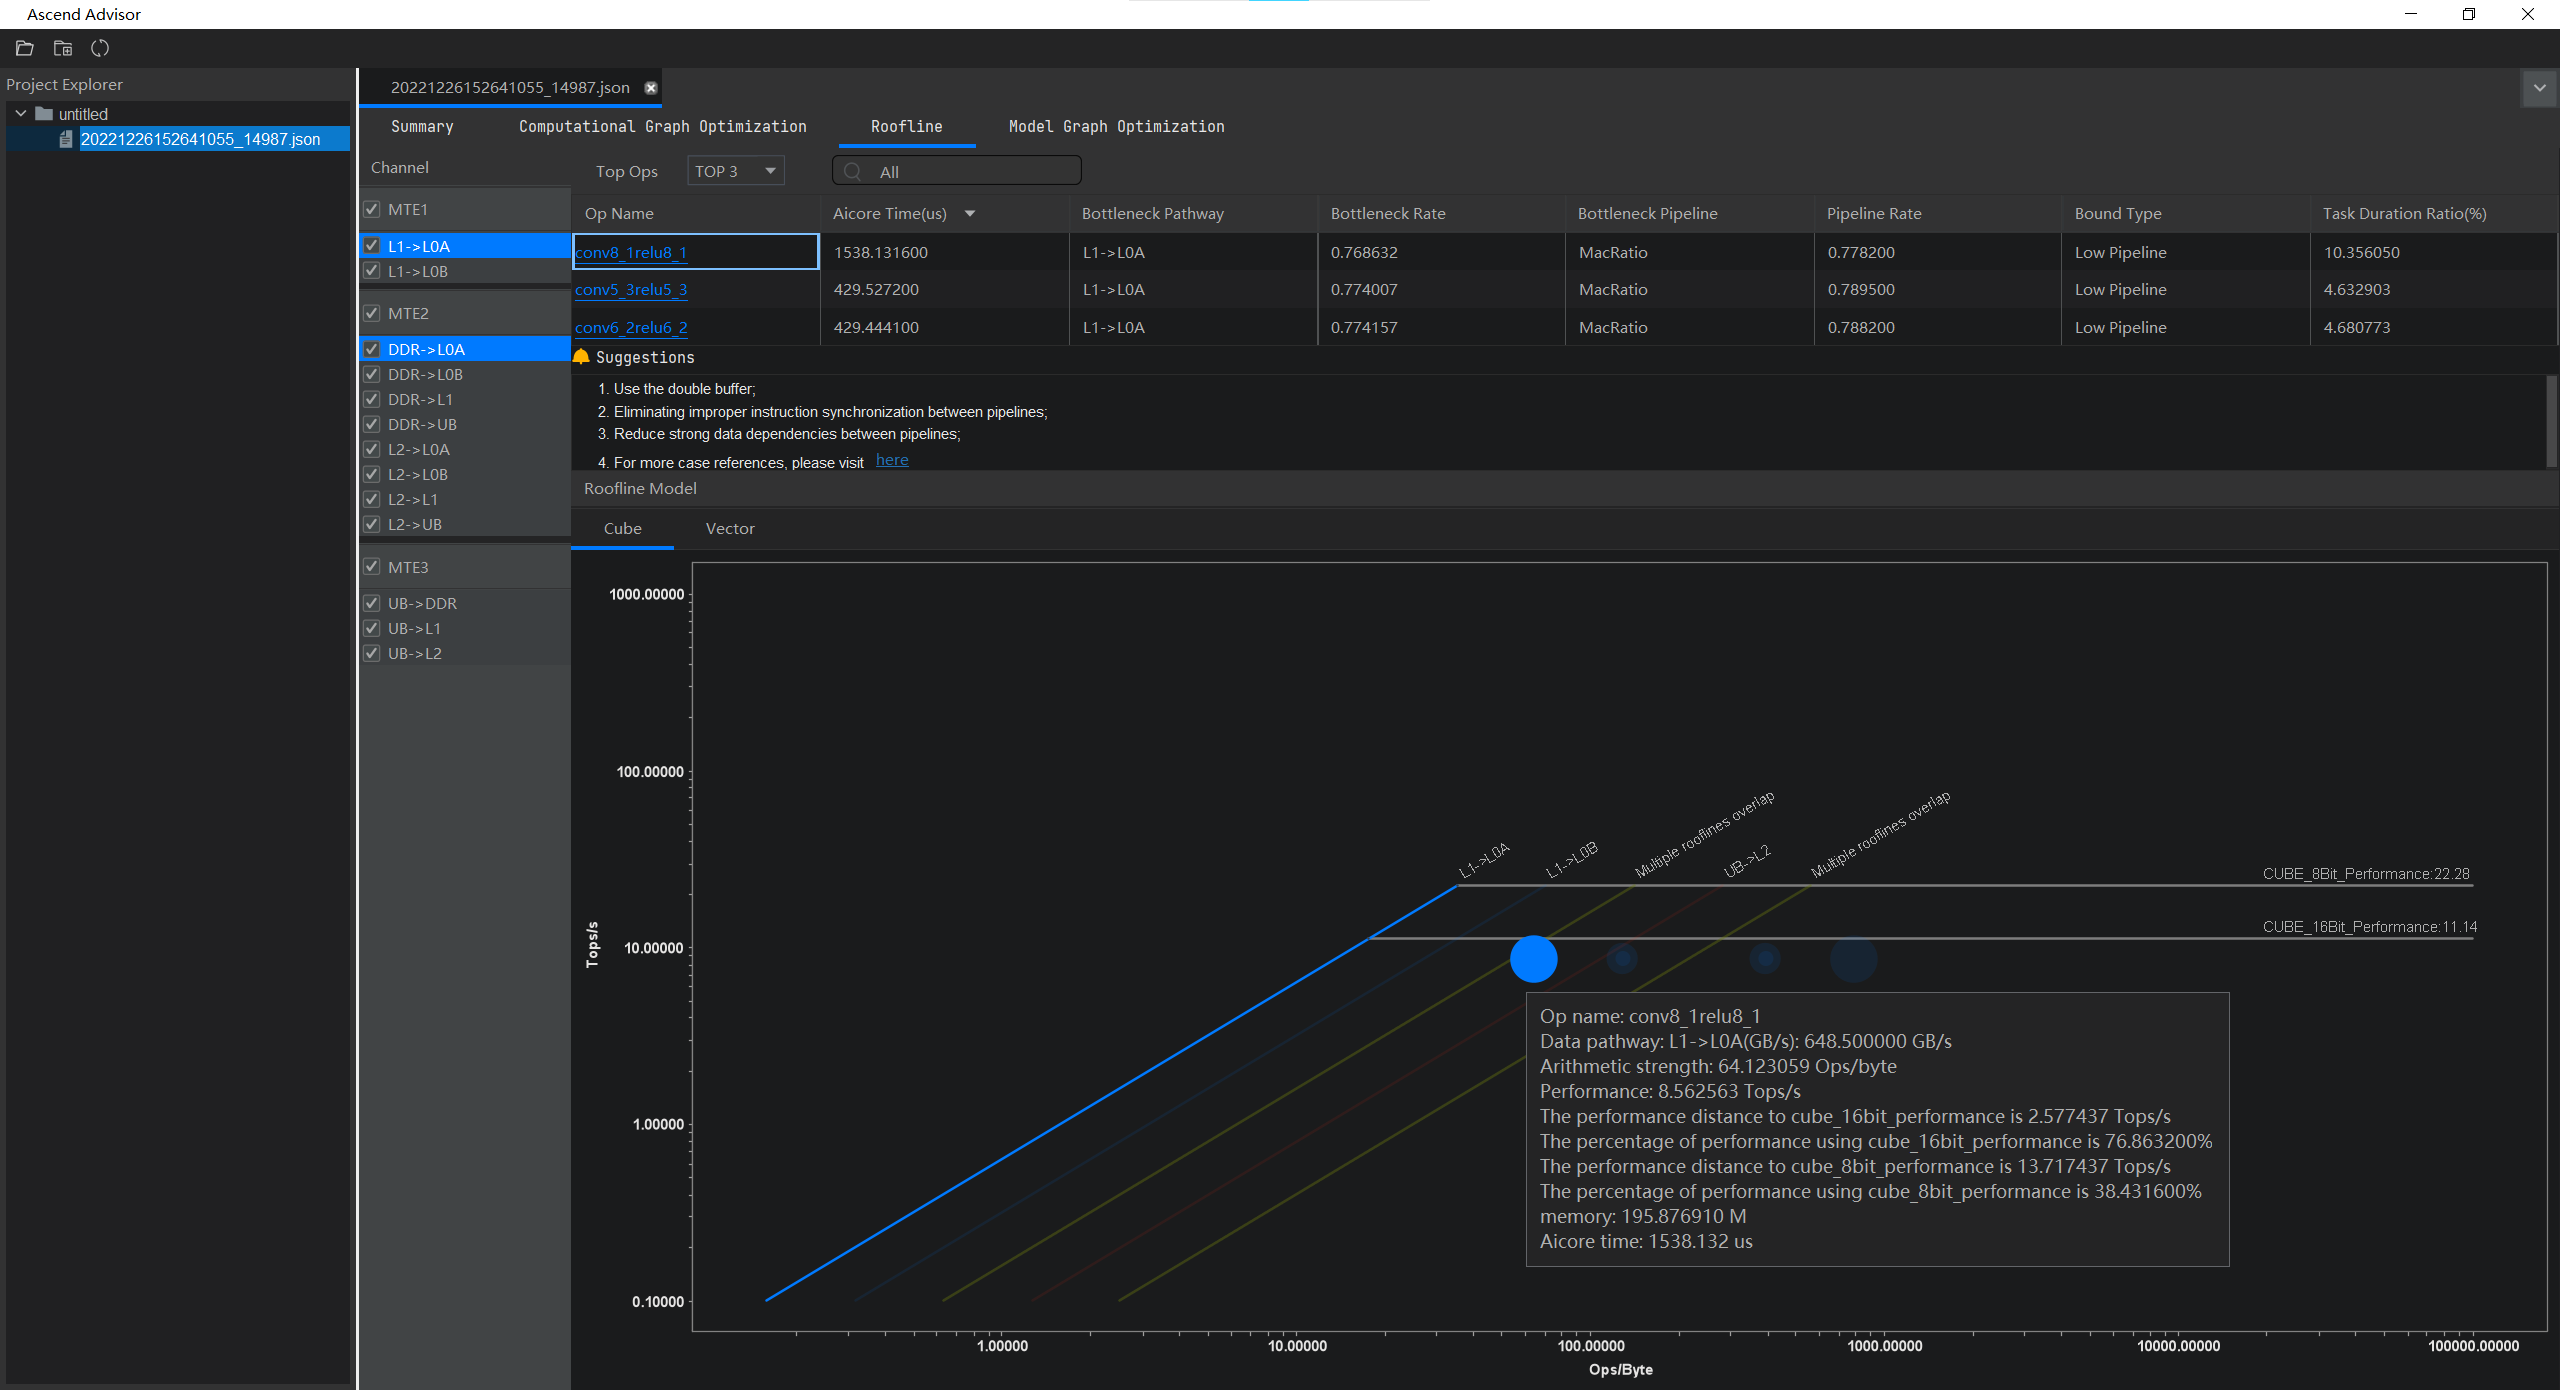Select the 20221226152641055_14987.json editor tab
The width and height of the screenshot is (2560, 1390).
[510, 88]
